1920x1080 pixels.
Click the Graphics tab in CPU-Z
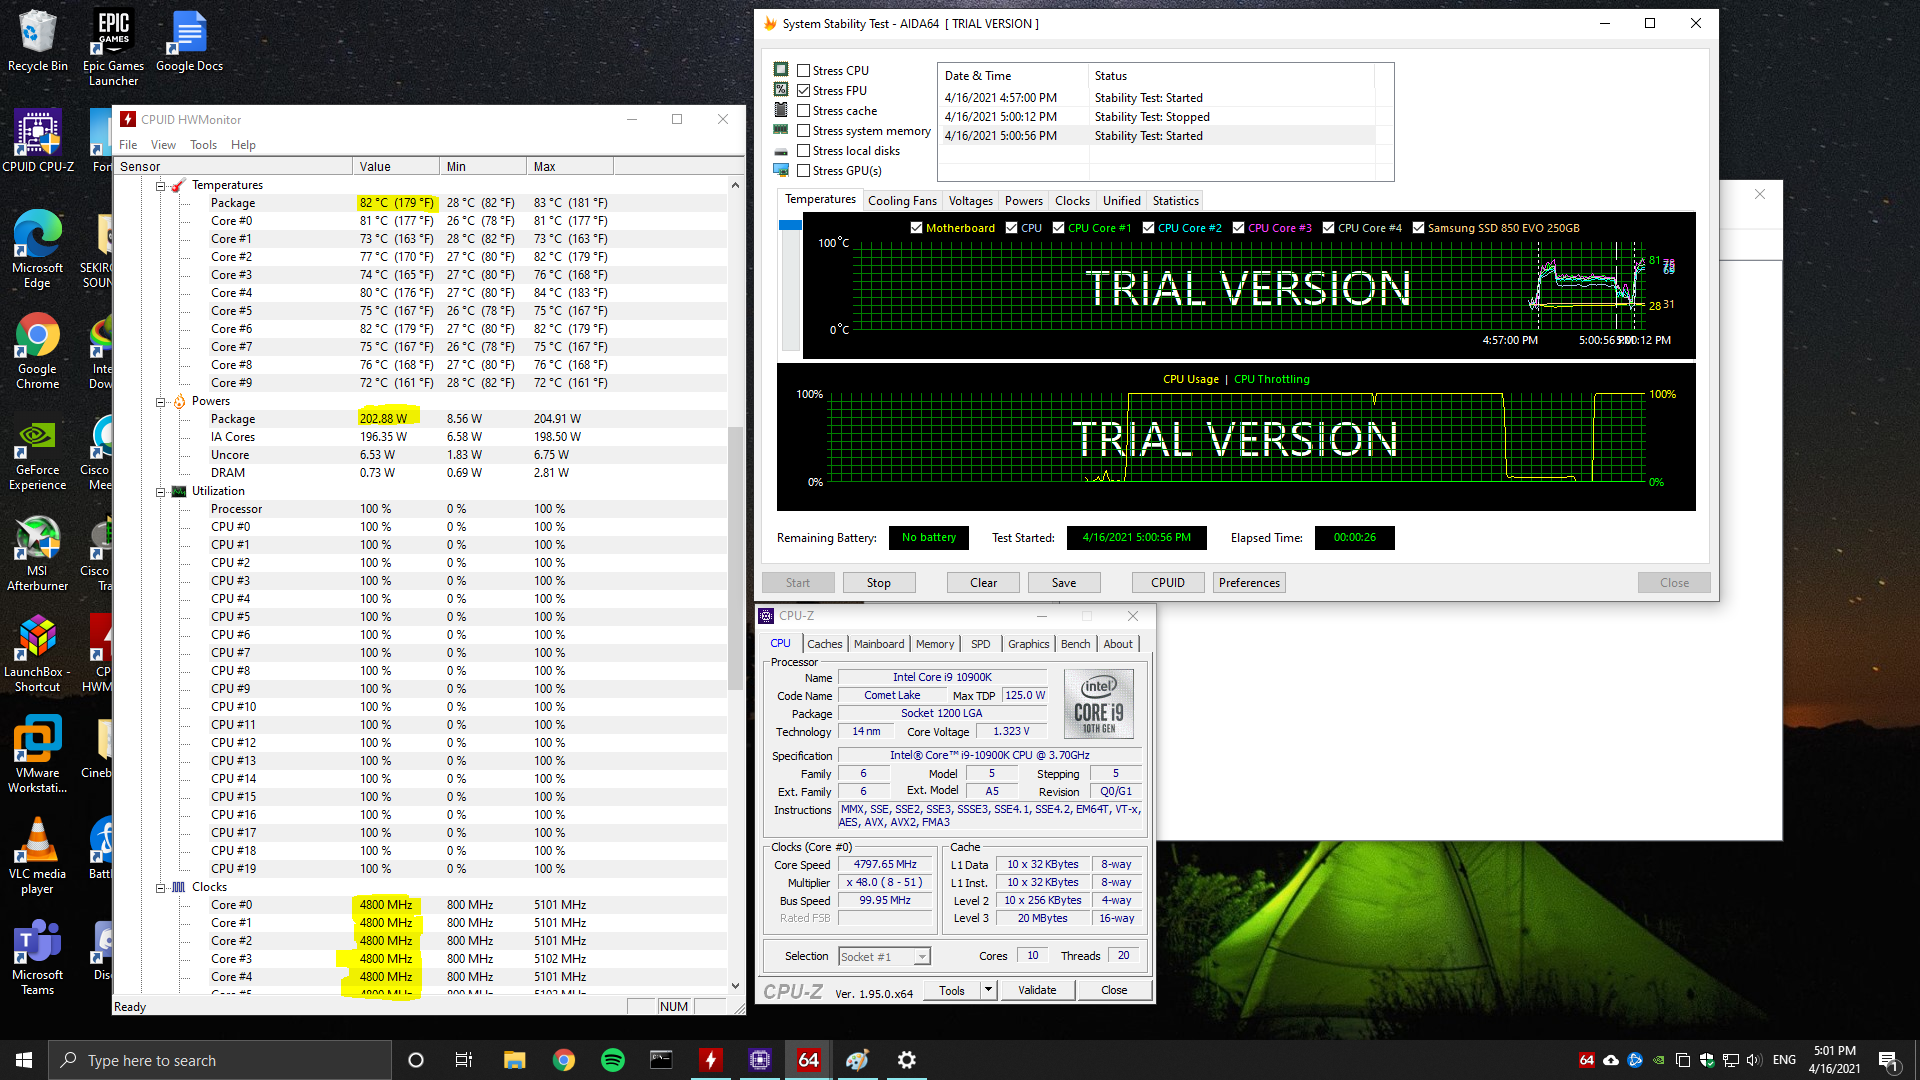(1027, 644)
